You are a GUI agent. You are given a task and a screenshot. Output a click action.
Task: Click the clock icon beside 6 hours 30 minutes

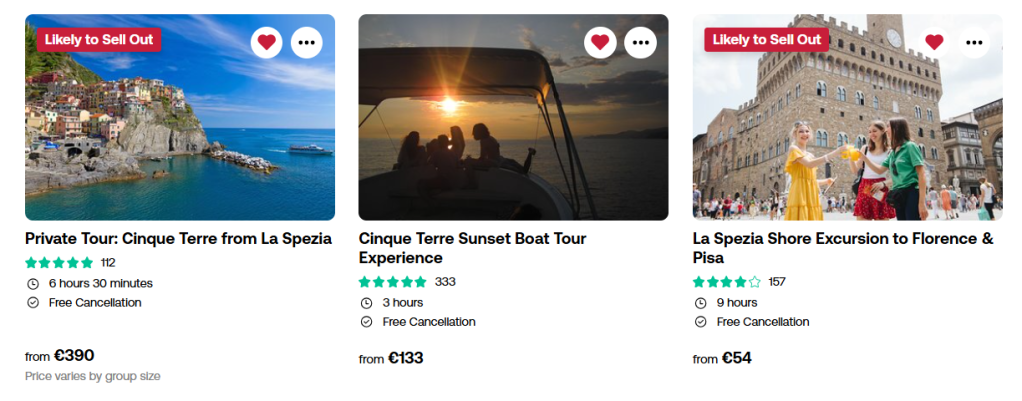pyautogui.click(x=32, y=283)
